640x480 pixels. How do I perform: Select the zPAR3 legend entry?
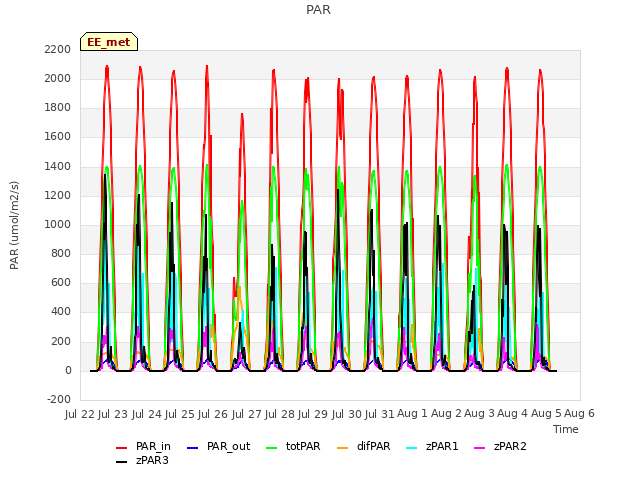[142, 460]
